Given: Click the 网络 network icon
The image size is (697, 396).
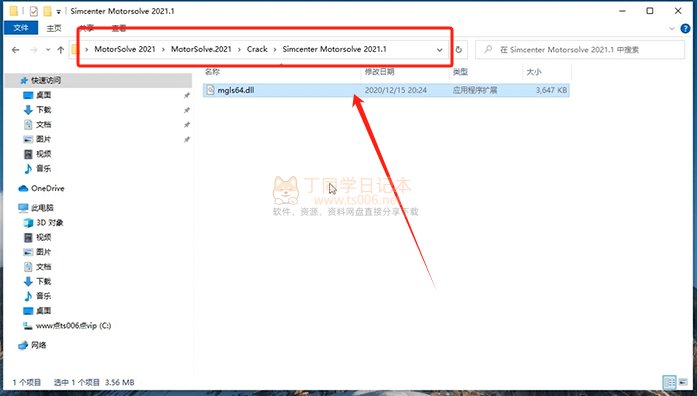Looking at the screenshot, I should coord(23,345).
